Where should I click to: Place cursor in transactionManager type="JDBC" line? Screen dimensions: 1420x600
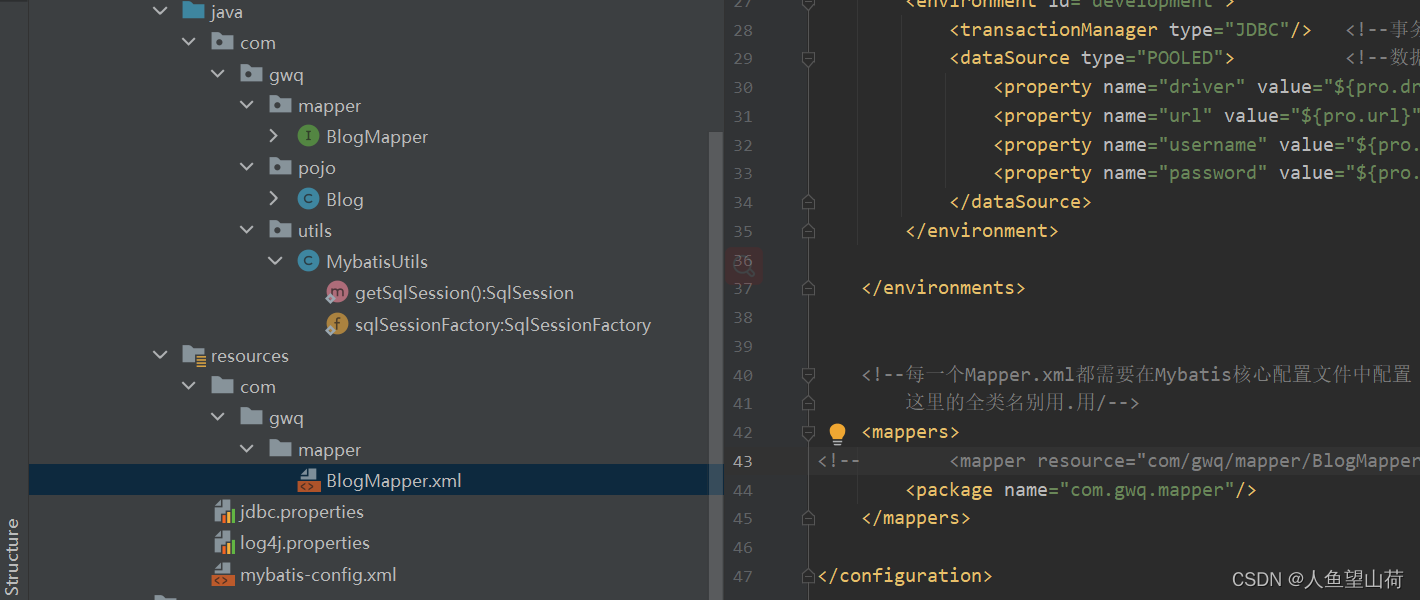[1130, 30]
